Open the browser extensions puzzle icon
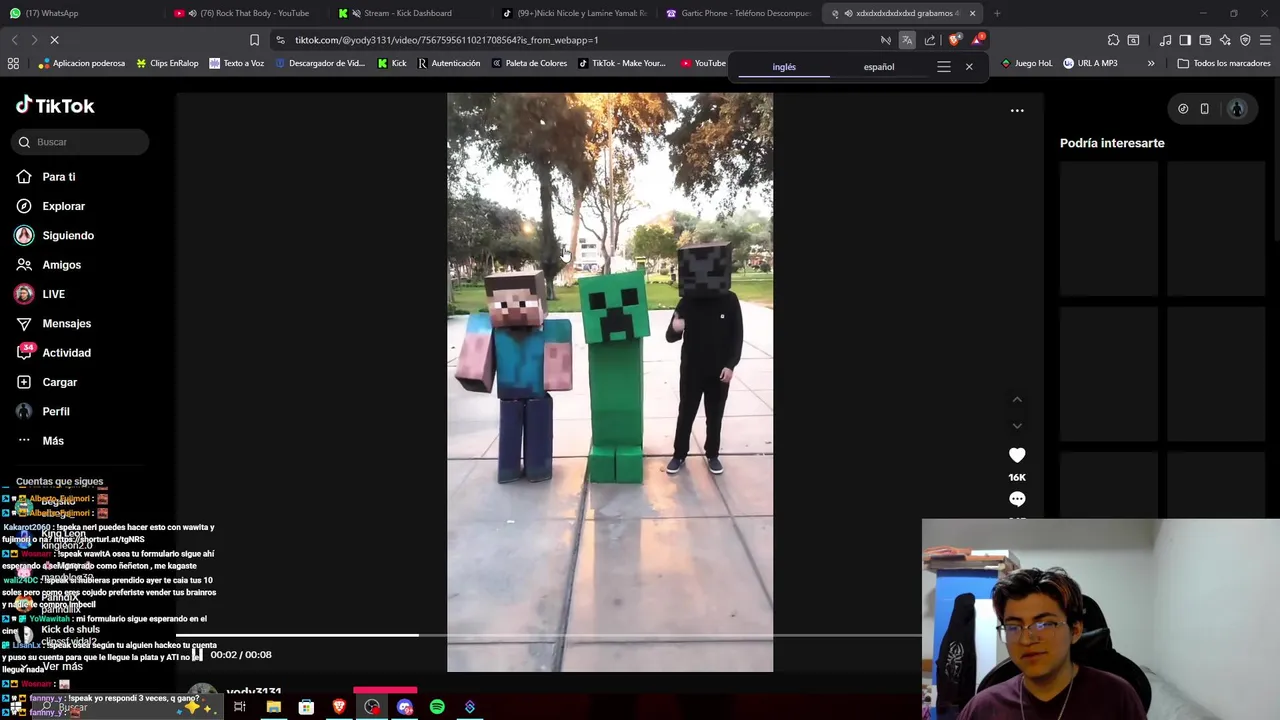Viewport: 1280px width, 720px height. [x=1113, y=40]
